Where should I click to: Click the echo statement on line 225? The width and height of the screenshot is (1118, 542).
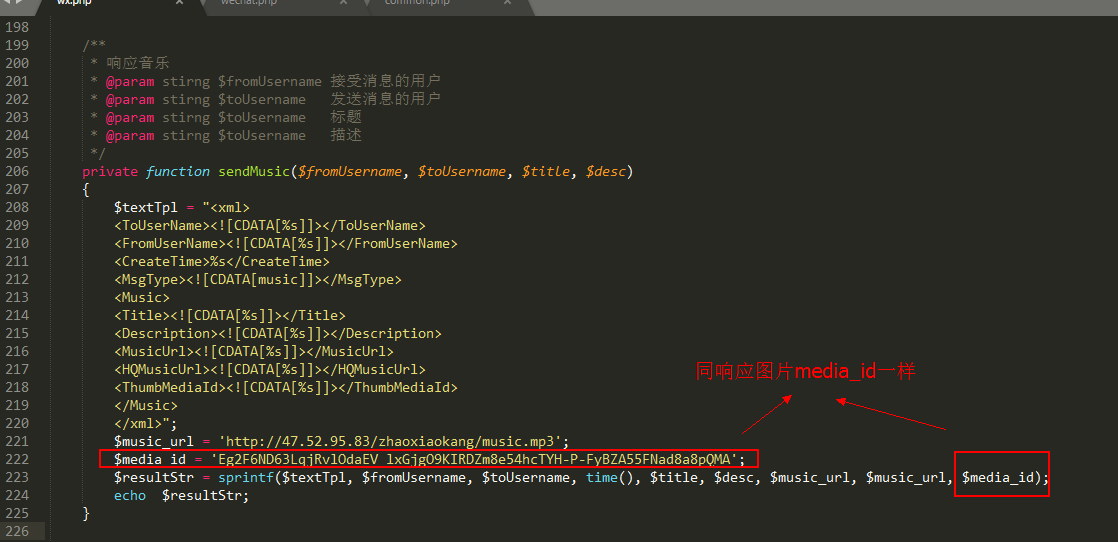[129, 496]
